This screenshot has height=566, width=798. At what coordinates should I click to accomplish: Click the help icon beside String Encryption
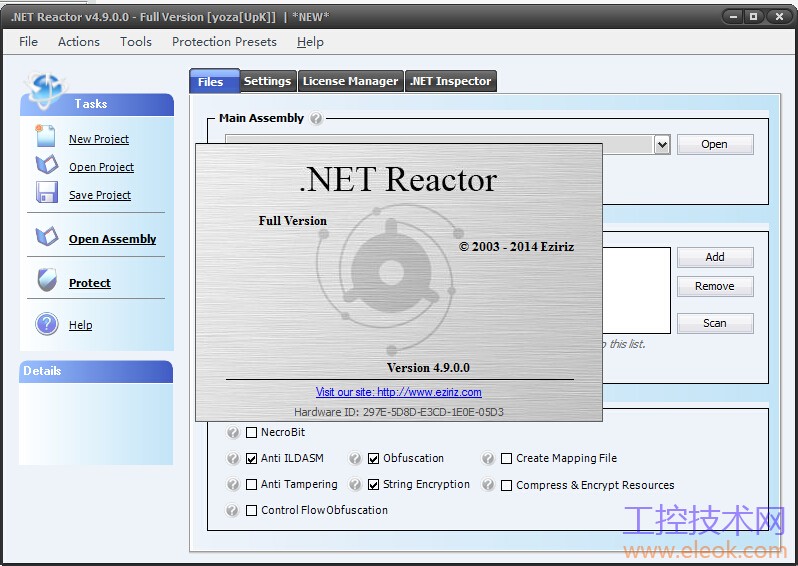(355, 484)
